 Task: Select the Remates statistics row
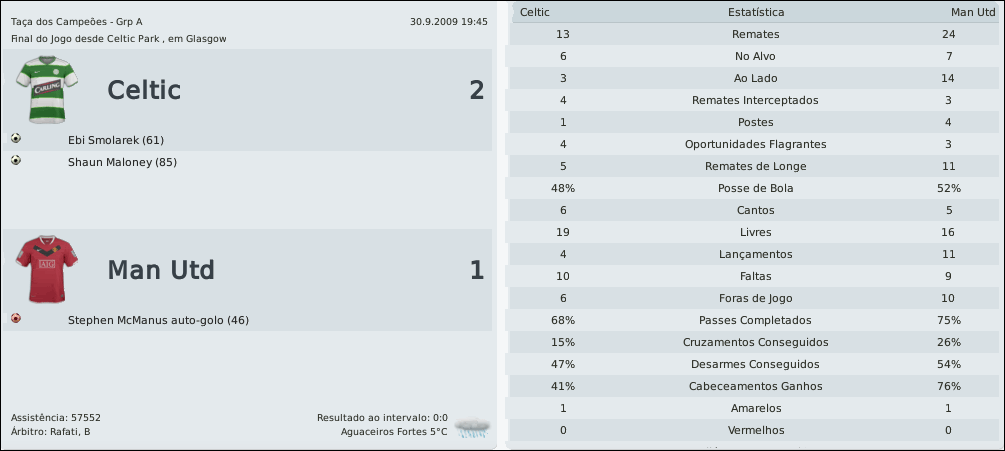(755, 34)
